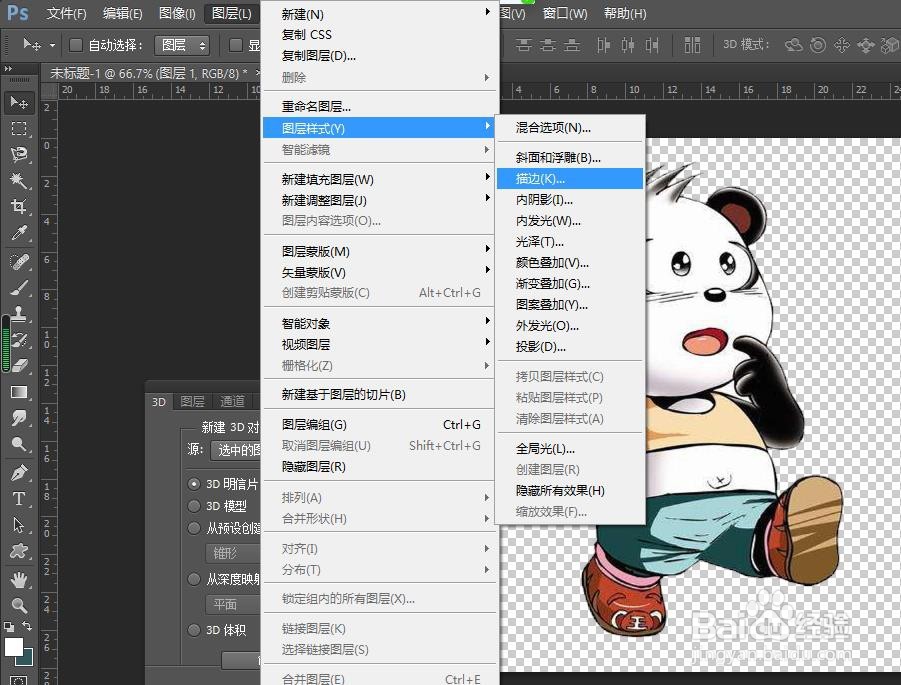The height and width of the screenshot is (685, 901).
Task: Switch to the 通道 panel tab
Action: [232, 401]
